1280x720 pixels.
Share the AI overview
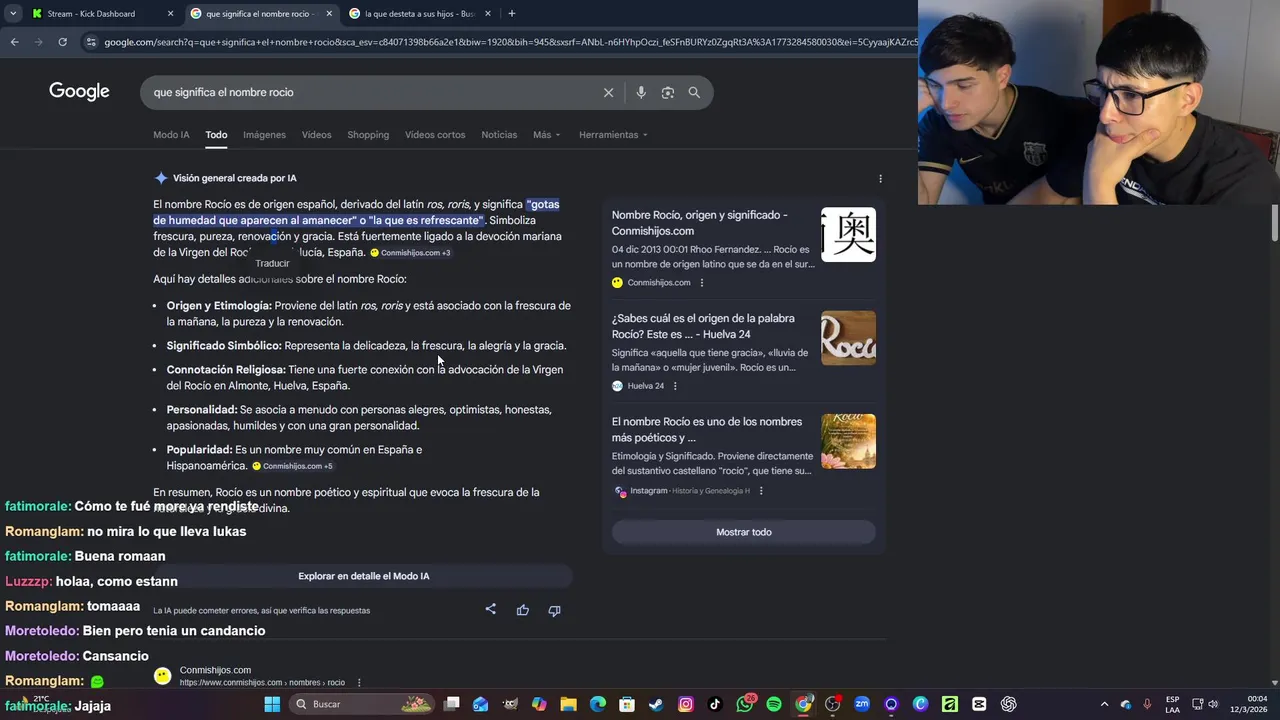tap(490, 609)
